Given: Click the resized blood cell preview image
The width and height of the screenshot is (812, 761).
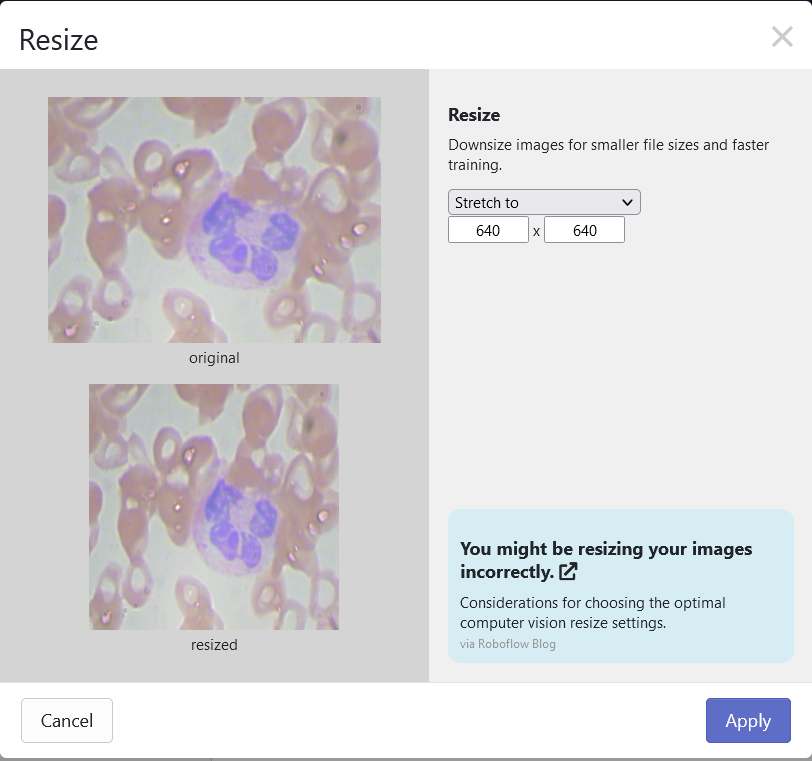Looking at the screenshot, I should coord(214,507).
